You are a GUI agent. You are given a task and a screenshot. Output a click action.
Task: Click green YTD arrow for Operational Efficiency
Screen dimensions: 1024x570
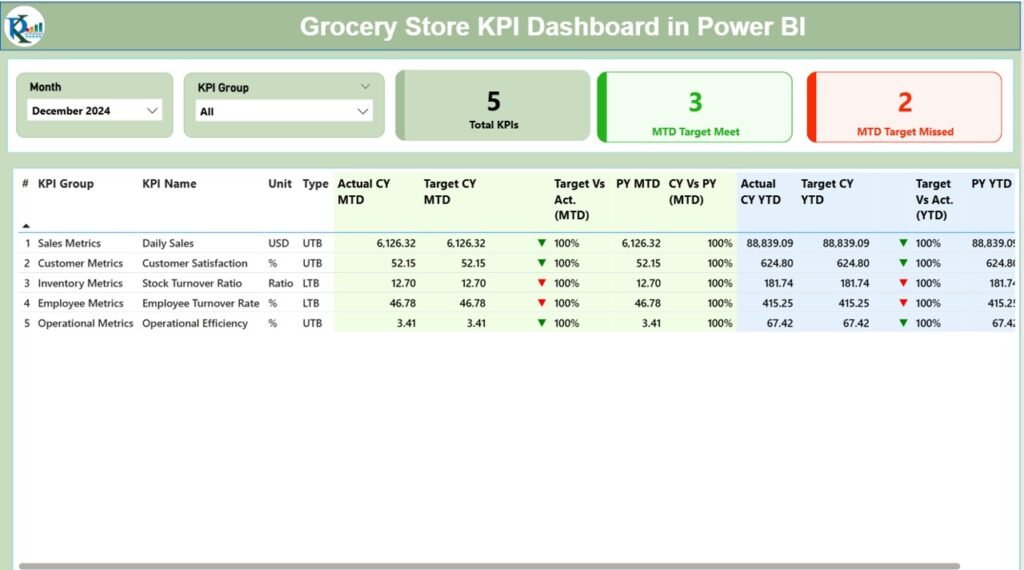(x=903, y=323)
